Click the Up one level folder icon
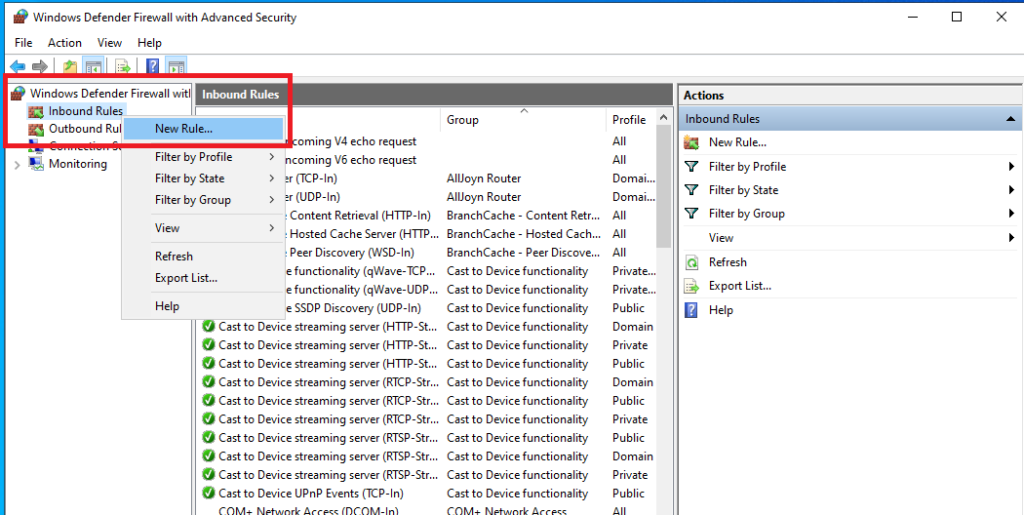The image size is (1024, 515). (x=70, y=67)
